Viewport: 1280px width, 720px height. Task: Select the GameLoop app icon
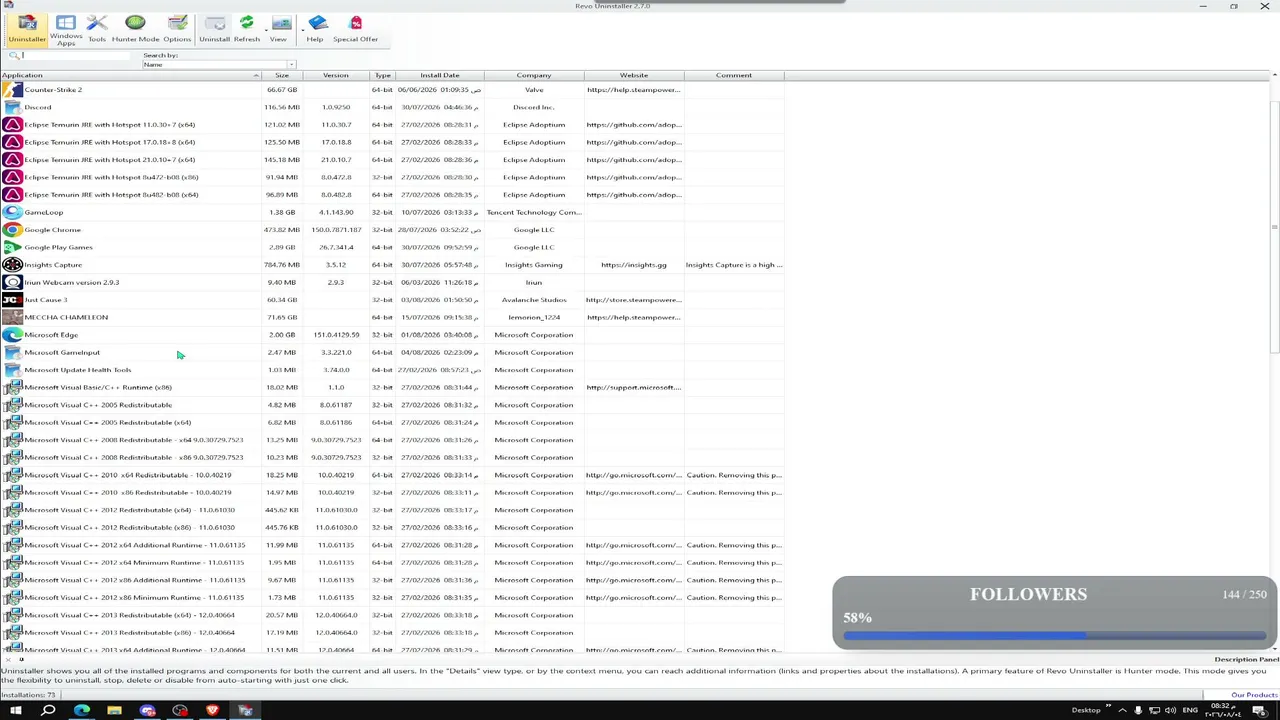tap(12, 212)
